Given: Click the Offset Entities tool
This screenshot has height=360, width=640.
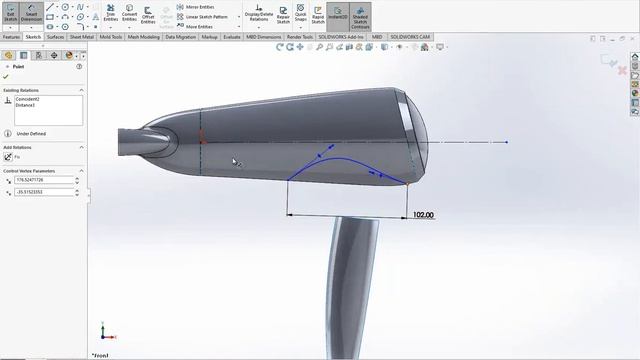Looking at the screenshot, I should tap(148, 16).
